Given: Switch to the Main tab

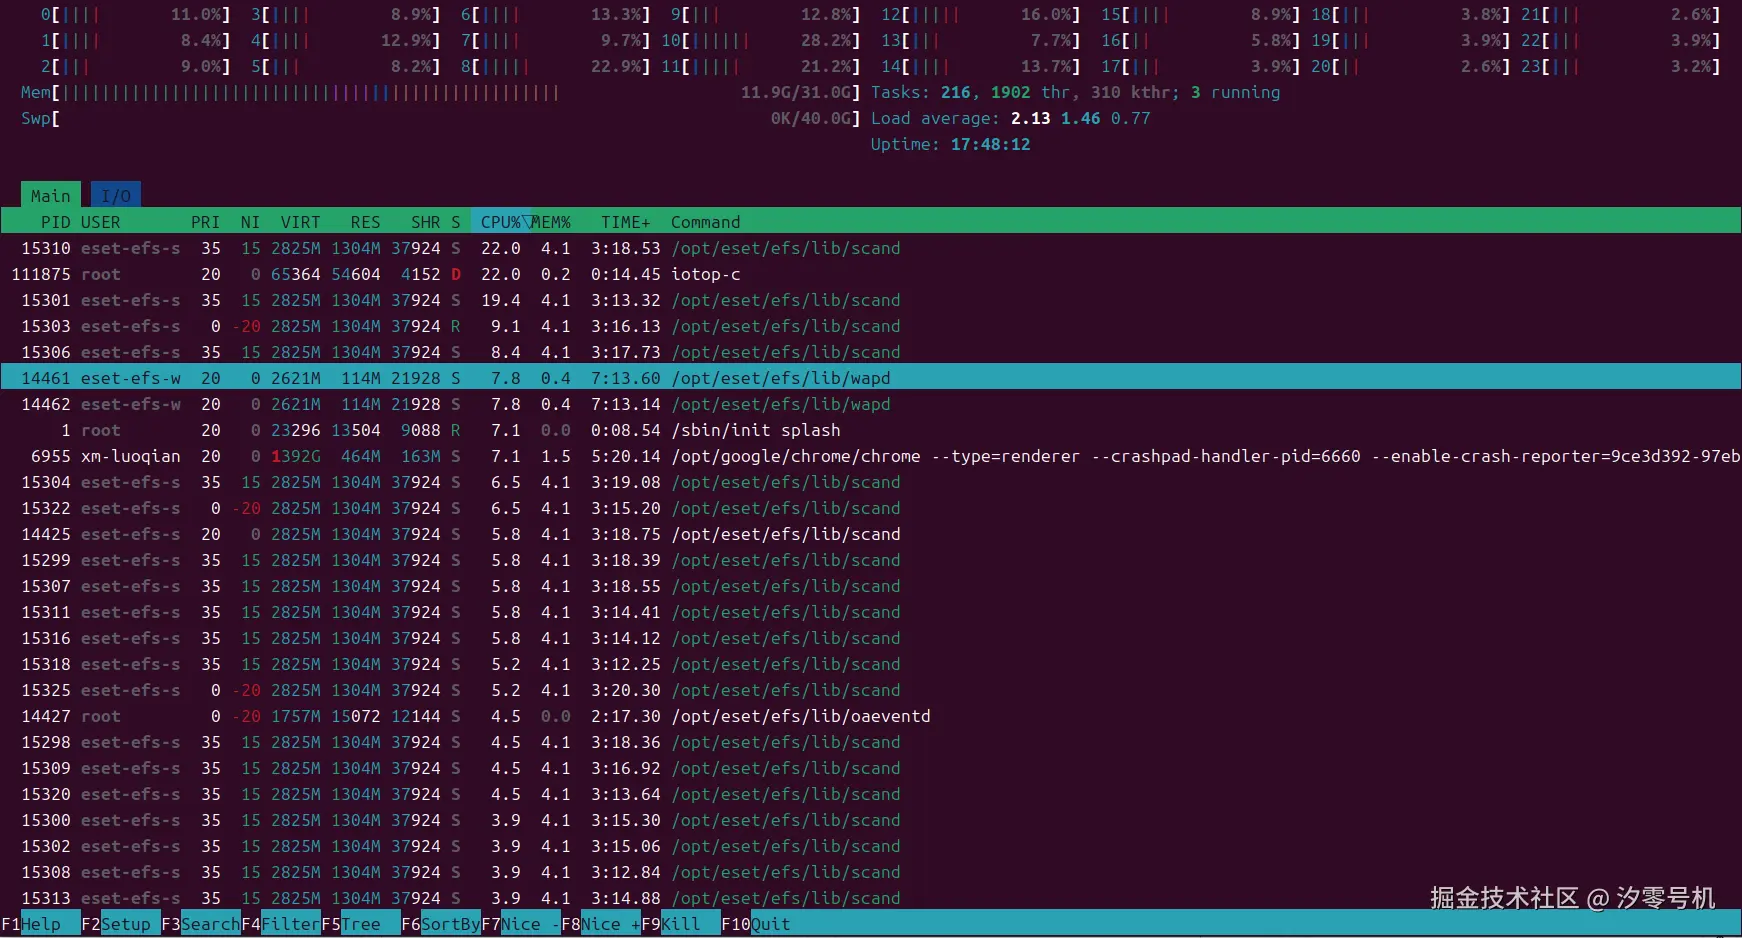Looking at the screenshot, I should [x=50, y=195].
